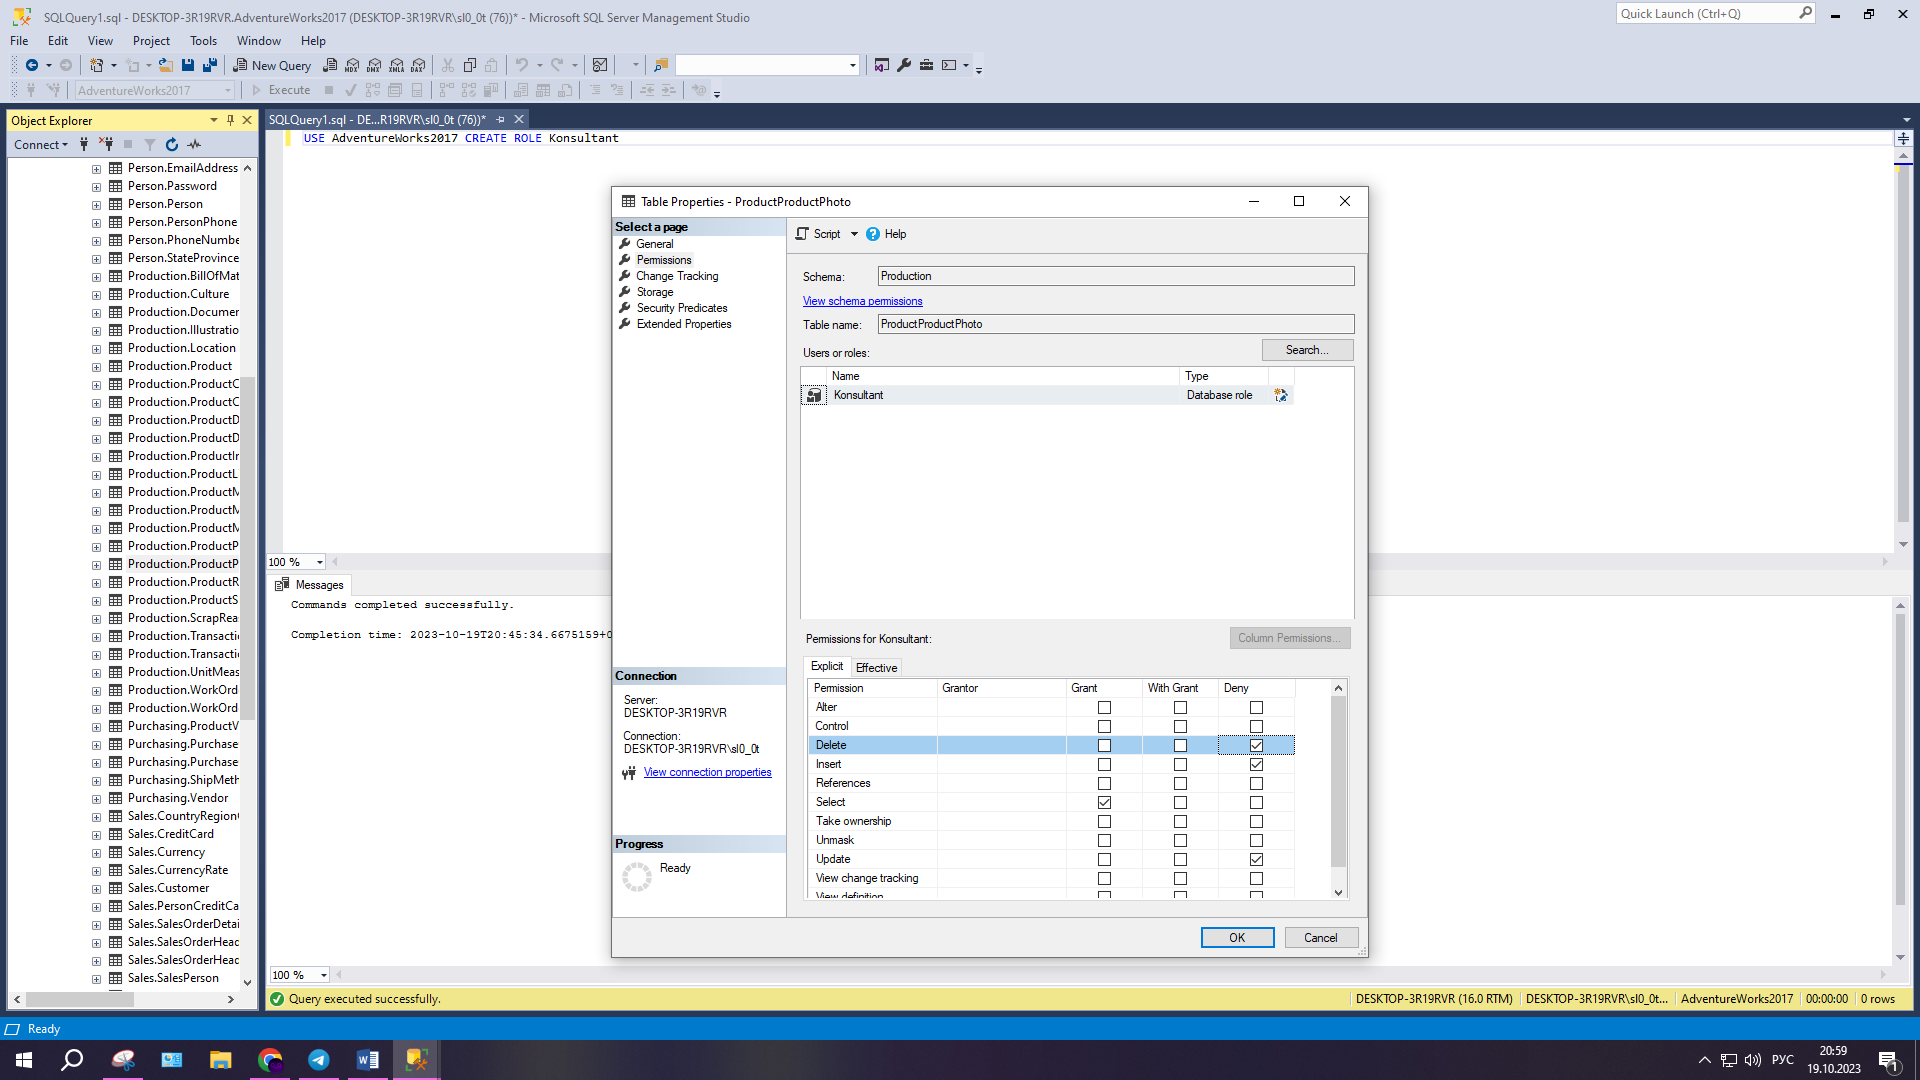Switch to the Effective permissions tab
Screen dimensions: 1920x1080
click(876, 668)
